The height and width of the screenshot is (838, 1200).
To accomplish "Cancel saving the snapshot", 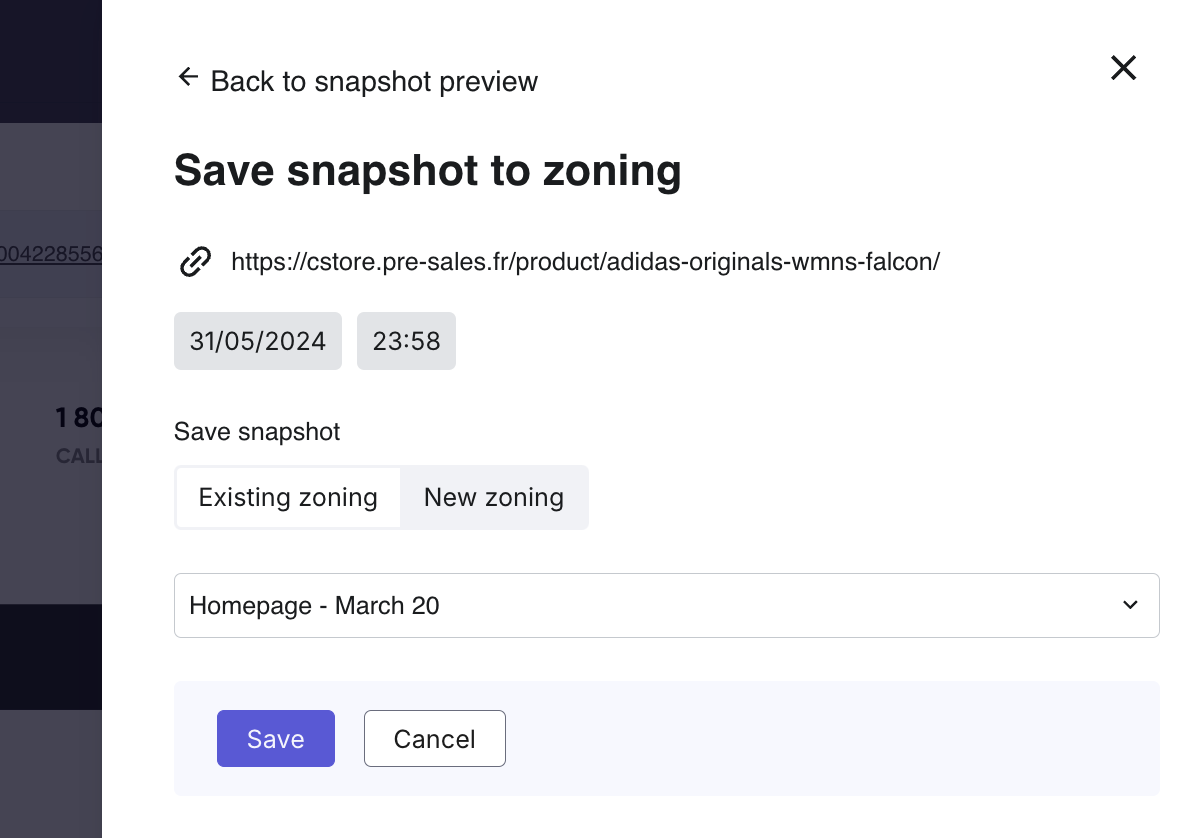I will (435, 739).
